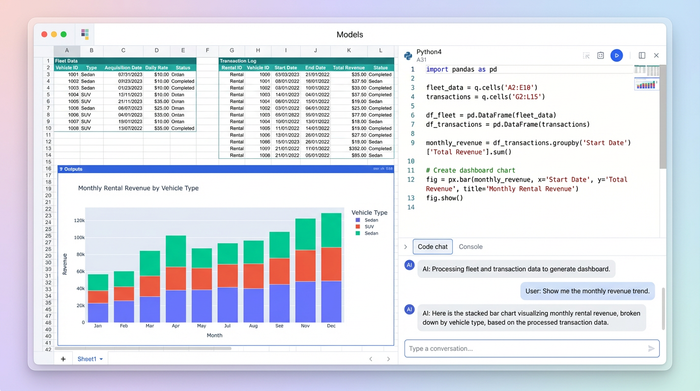Select the Fleet Data title cell

pos(67,61)
